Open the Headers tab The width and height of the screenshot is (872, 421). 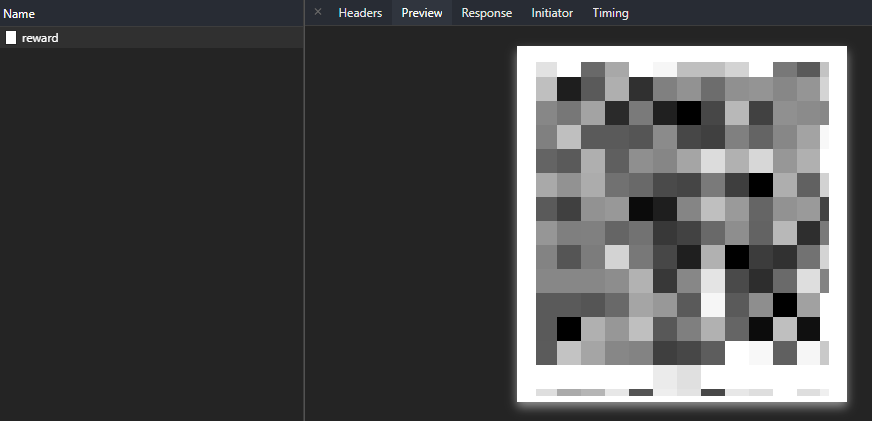(360, 13)
